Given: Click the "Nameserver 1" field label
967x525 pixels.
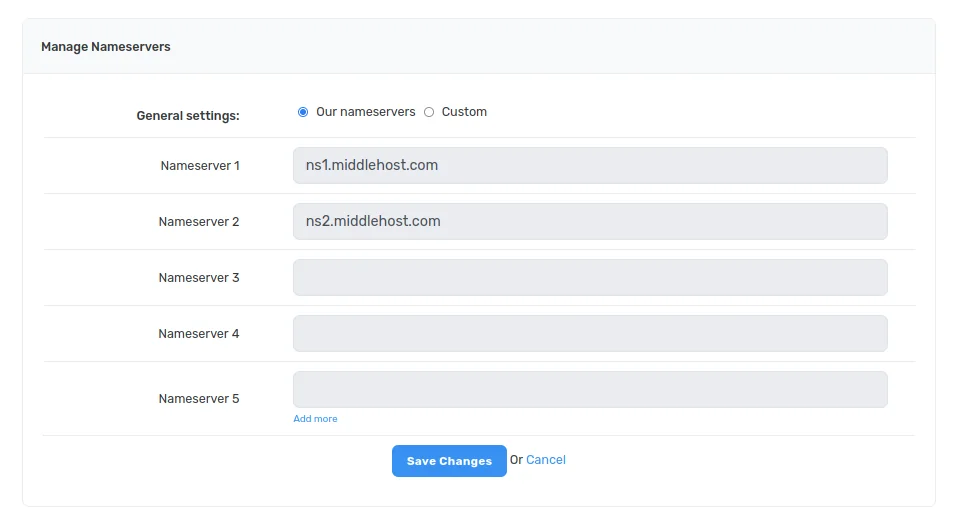Looking at the screenshot, I should pyautogui.click(x=200, y=166).
